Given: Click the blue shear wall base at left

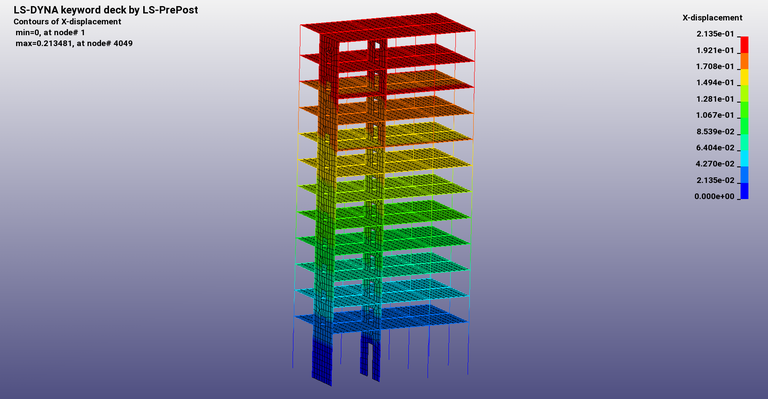Looking at the screenshot, I should click(322, 362).
